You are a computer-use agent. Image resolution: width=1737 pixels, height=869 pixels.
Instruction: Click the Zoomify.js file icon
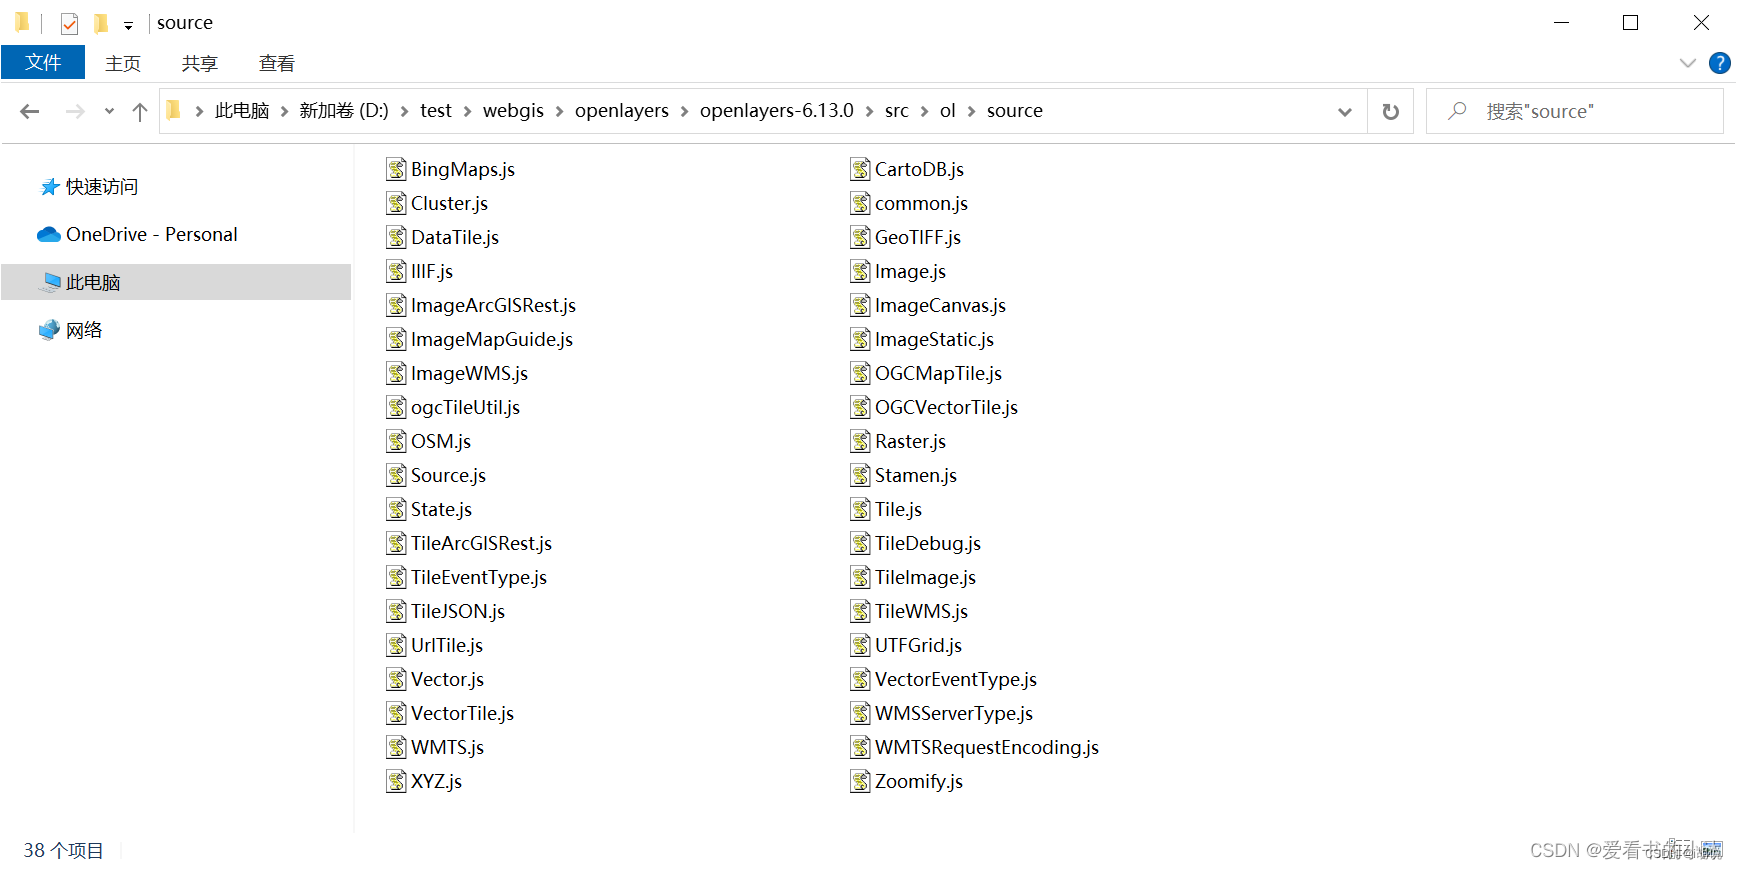861,781
